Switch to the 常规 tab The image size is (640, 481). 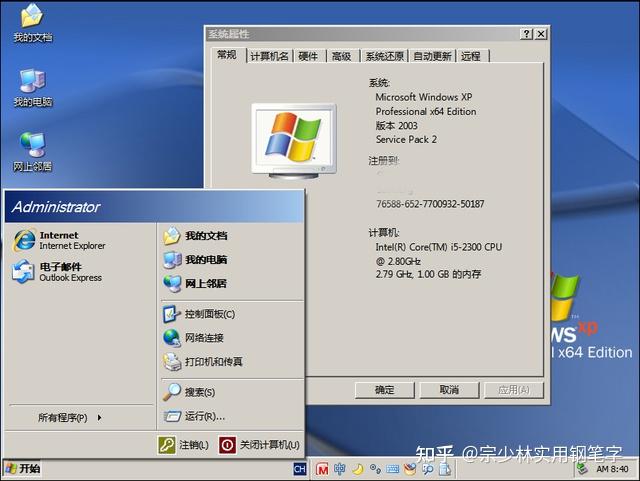(x=227, y=55)
